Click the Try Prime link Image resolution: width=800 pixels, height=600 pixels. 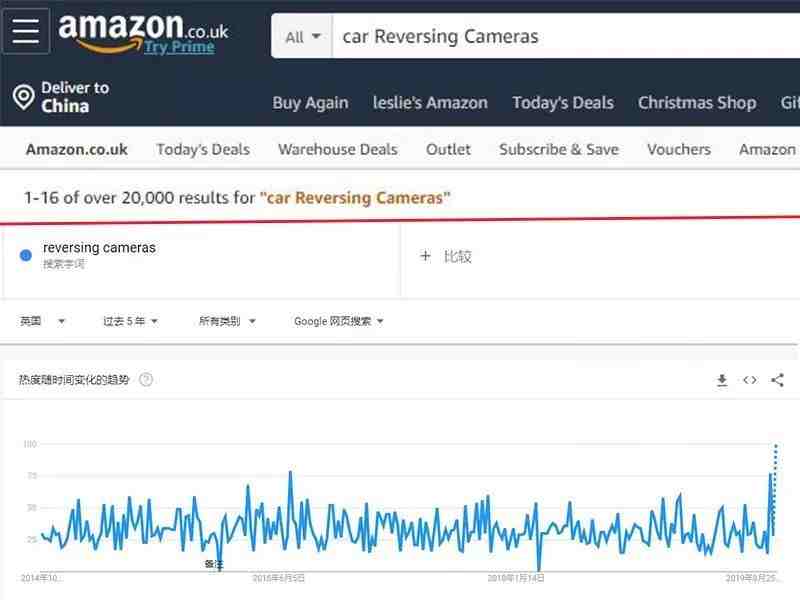[x=179, y=47]
